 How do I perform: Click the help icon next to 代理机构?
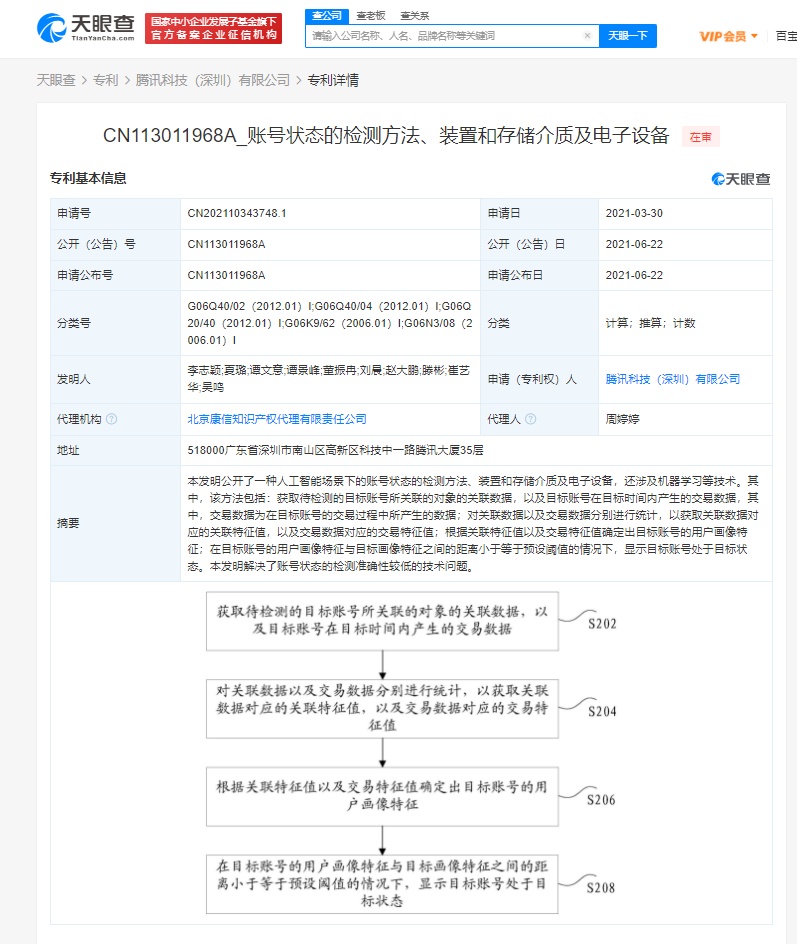111,419
